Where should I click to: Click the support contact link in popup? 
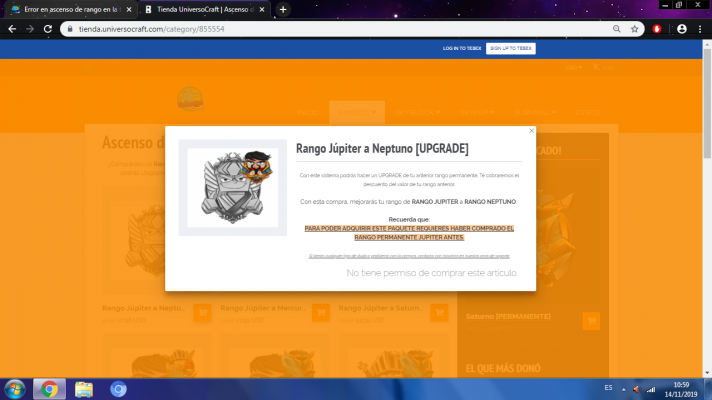(x=409, y=256)
